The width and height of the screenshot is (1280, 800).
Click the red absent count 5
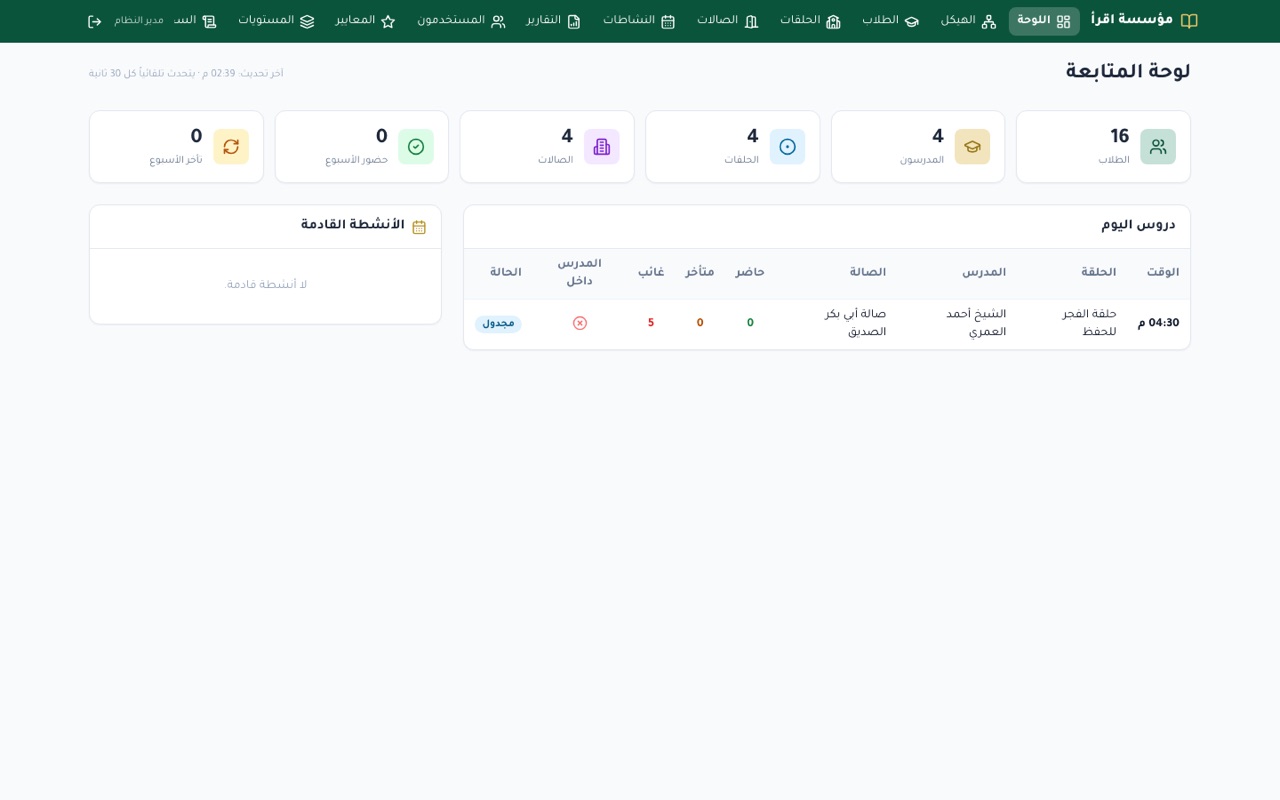coord(651,324)
